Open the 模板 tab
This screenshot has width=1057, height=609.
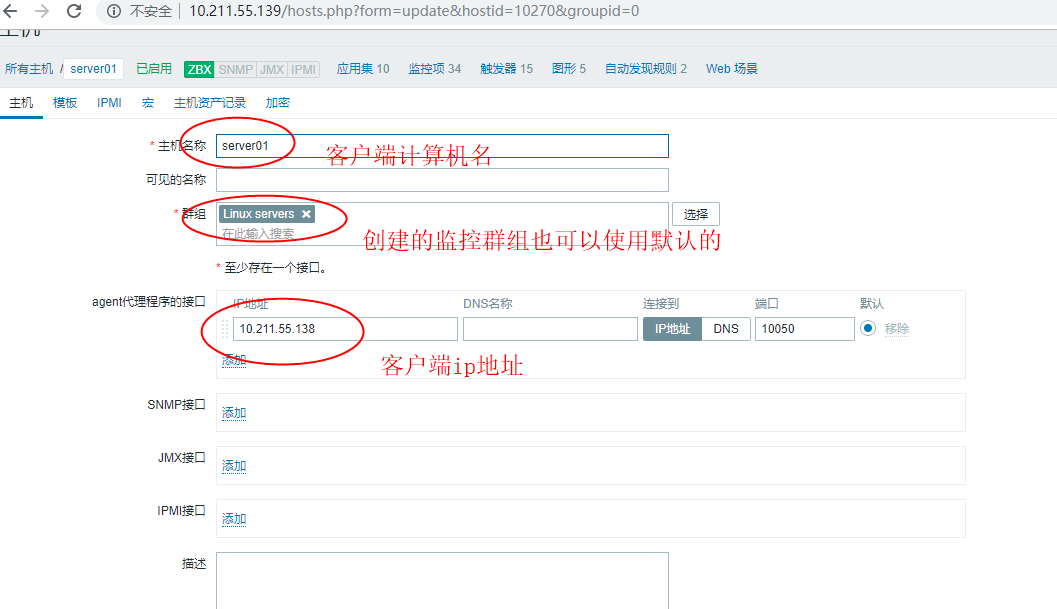point(65,103)
